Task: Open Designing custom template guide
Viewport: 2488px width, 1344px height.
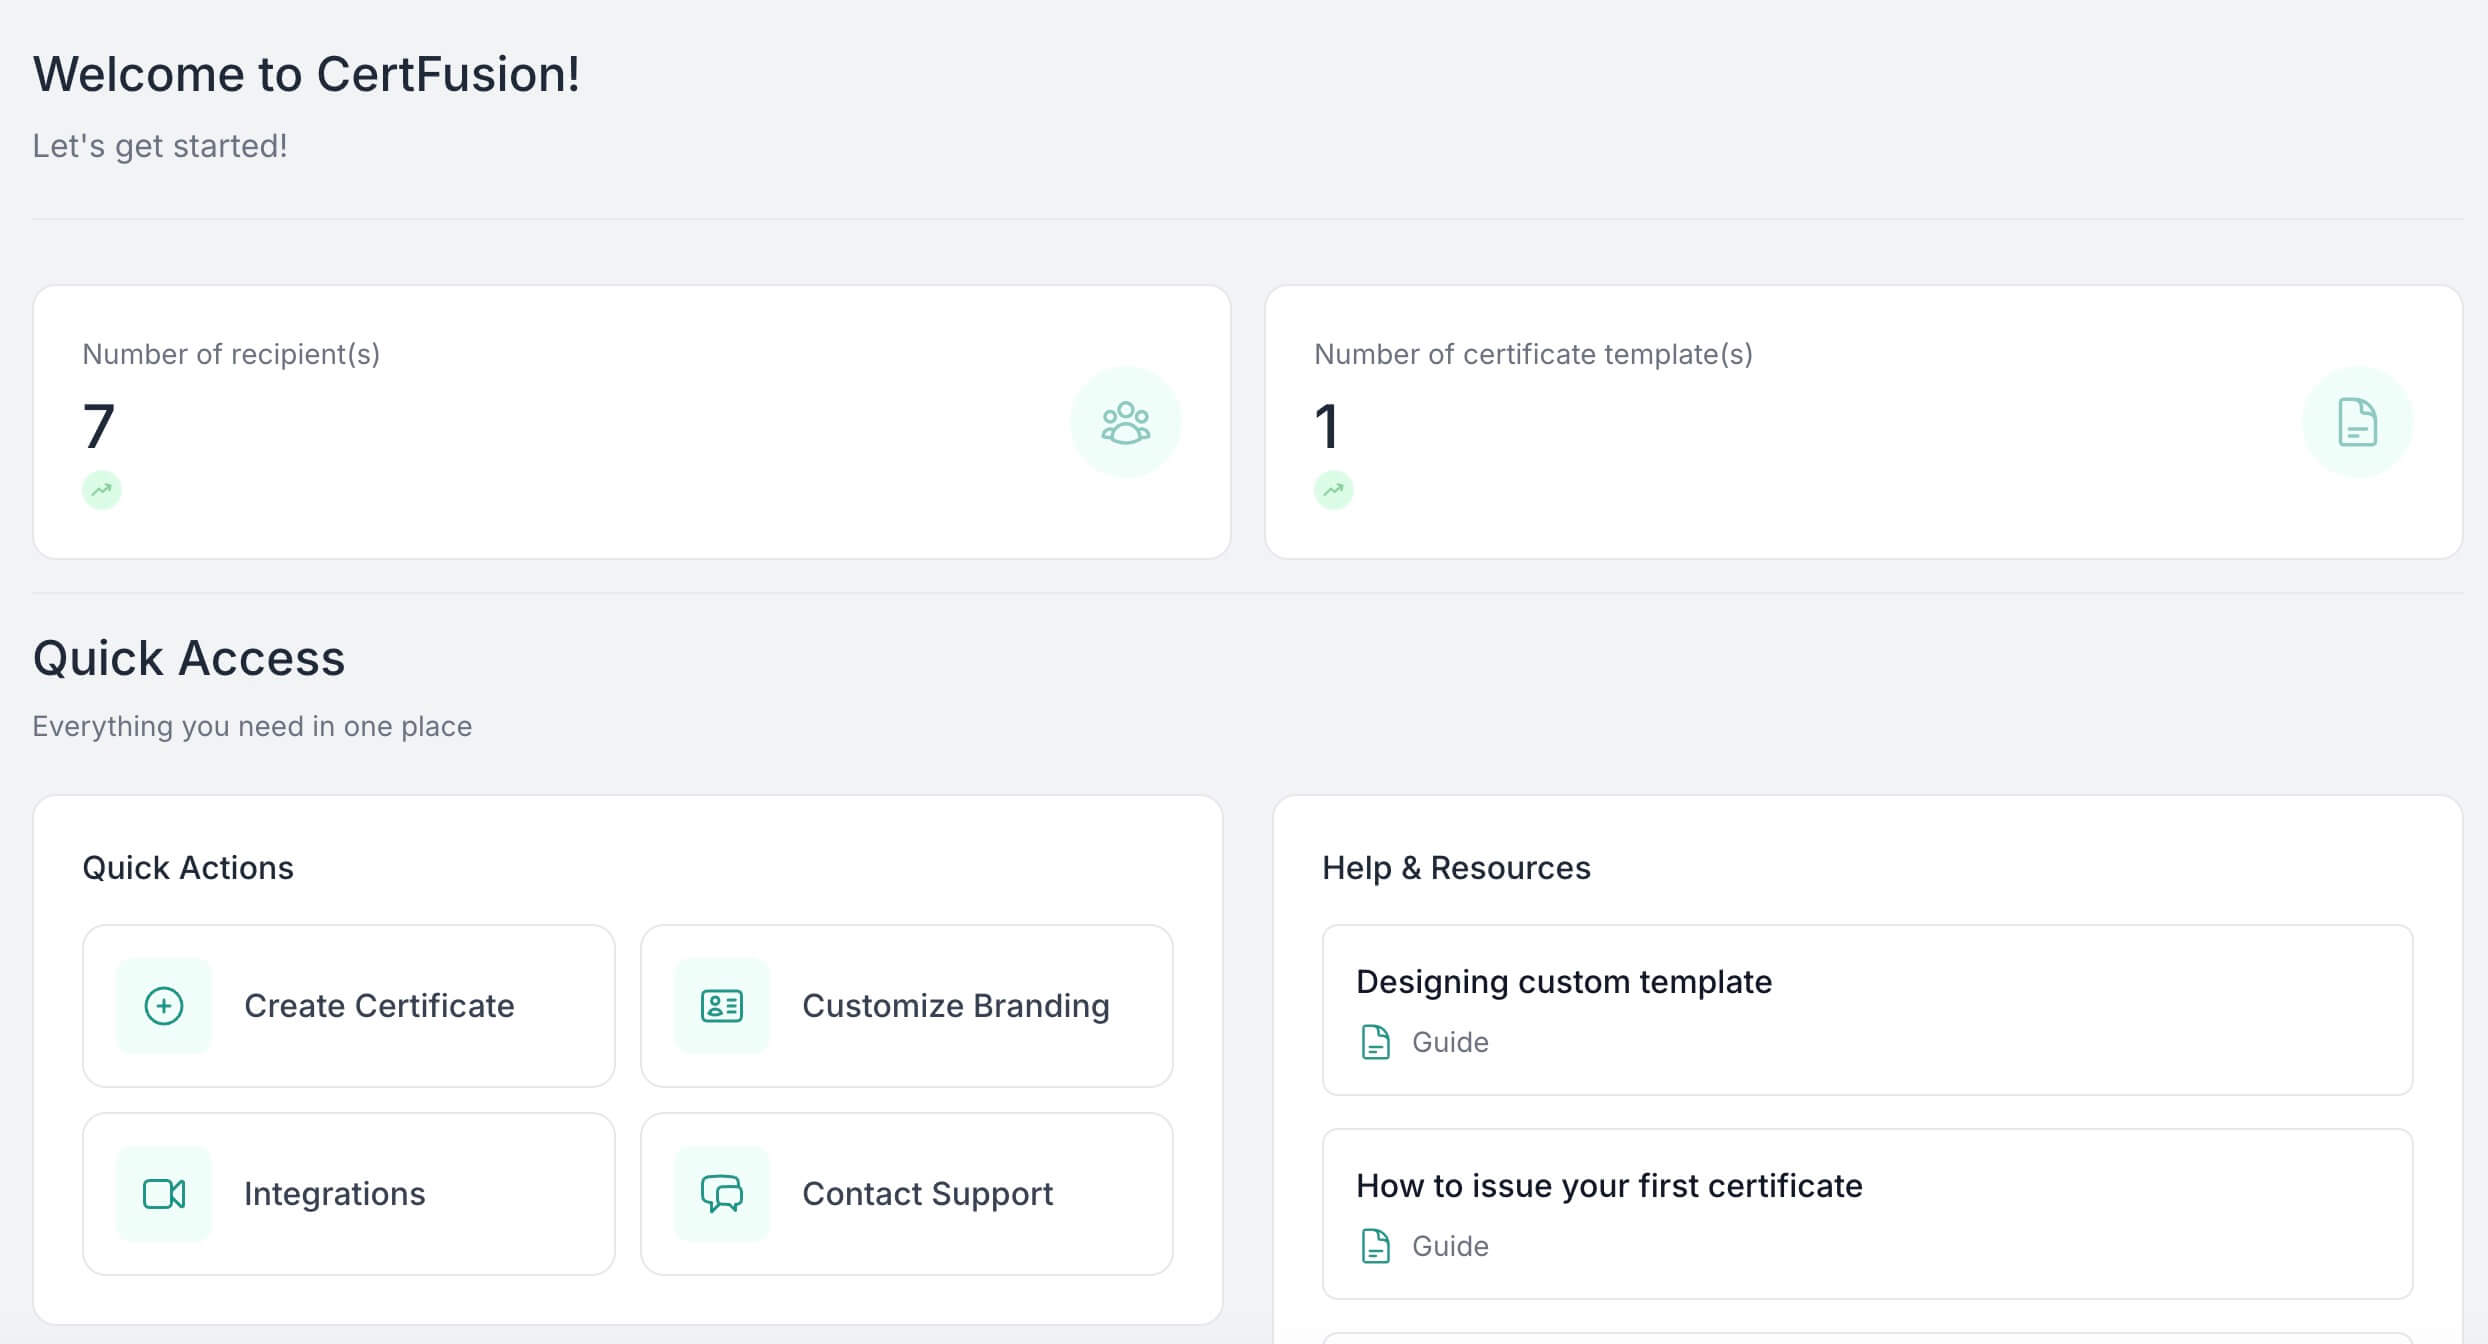Action: click(1564, 982)
